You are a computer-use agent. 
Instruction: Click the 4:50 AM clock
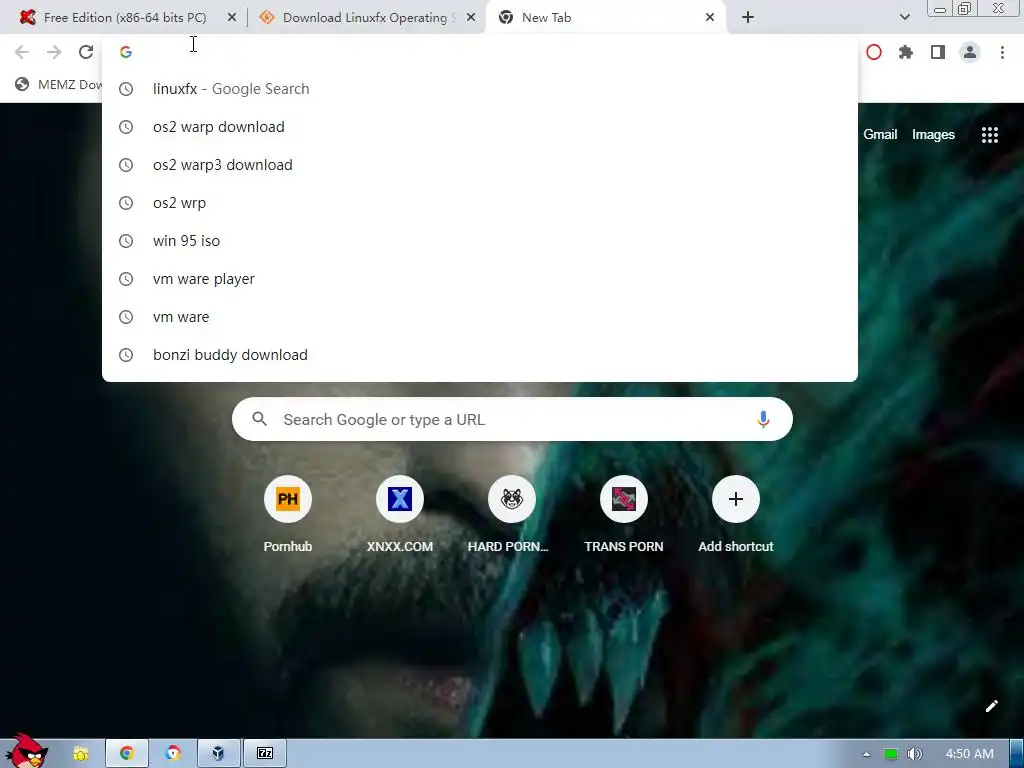[x=969, y=754]
